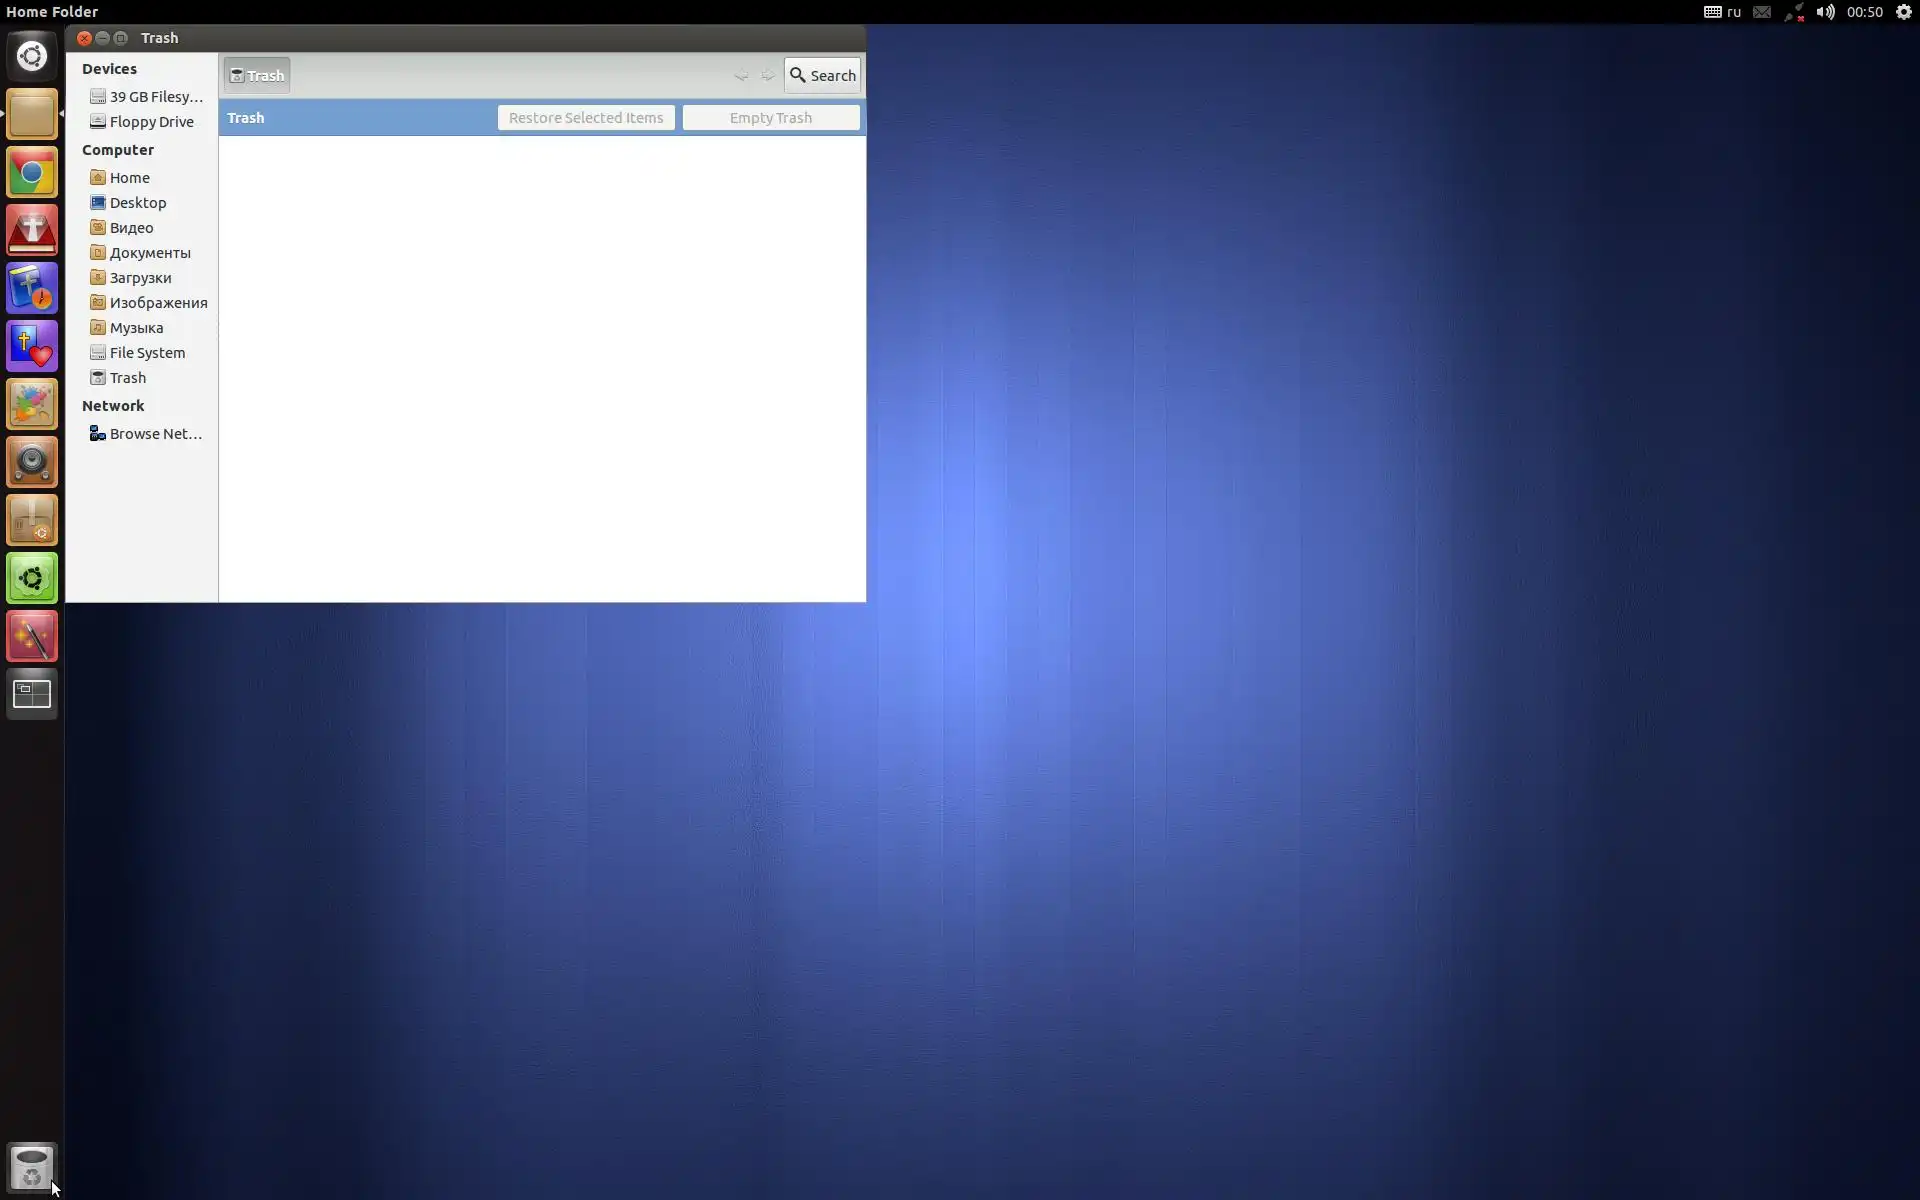This screenshot has width=1920, height=1200.
Task: Click the sound volume indicator
Action: click(1825, 12)
